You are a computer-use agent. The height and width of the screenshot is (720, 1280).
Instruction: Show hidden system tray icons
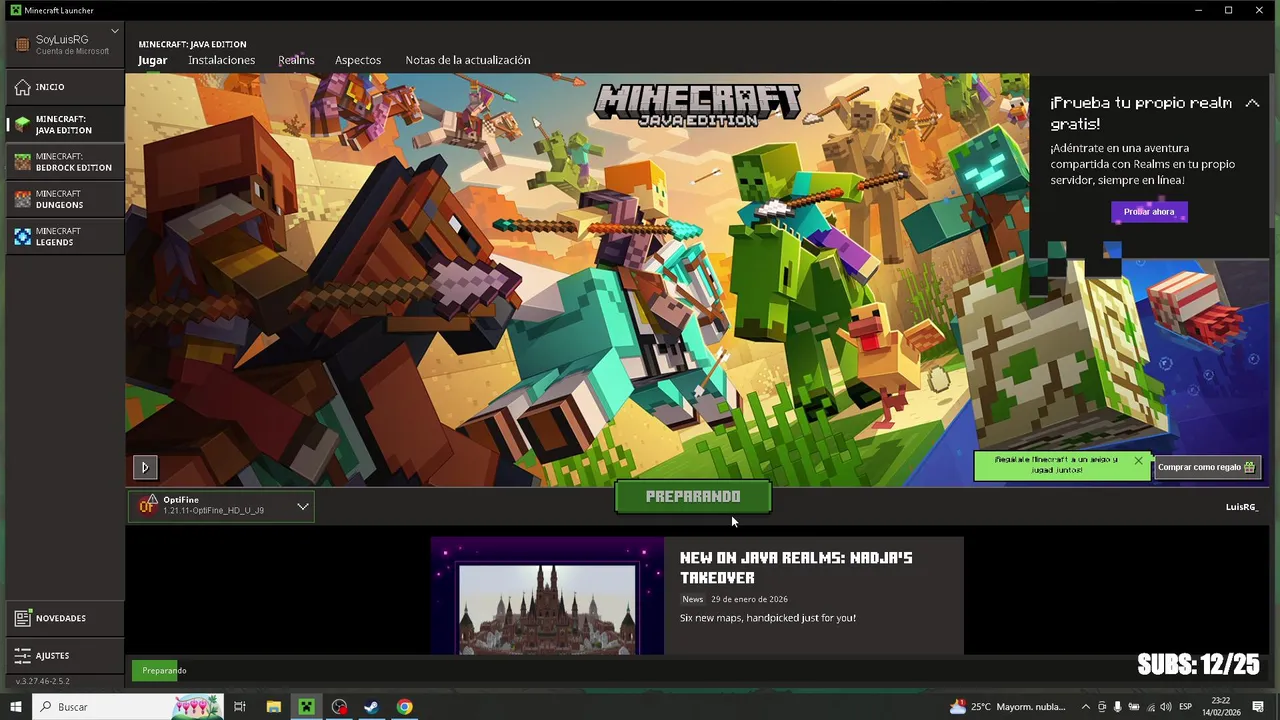pyautogui.click(x=1086, y=707)
